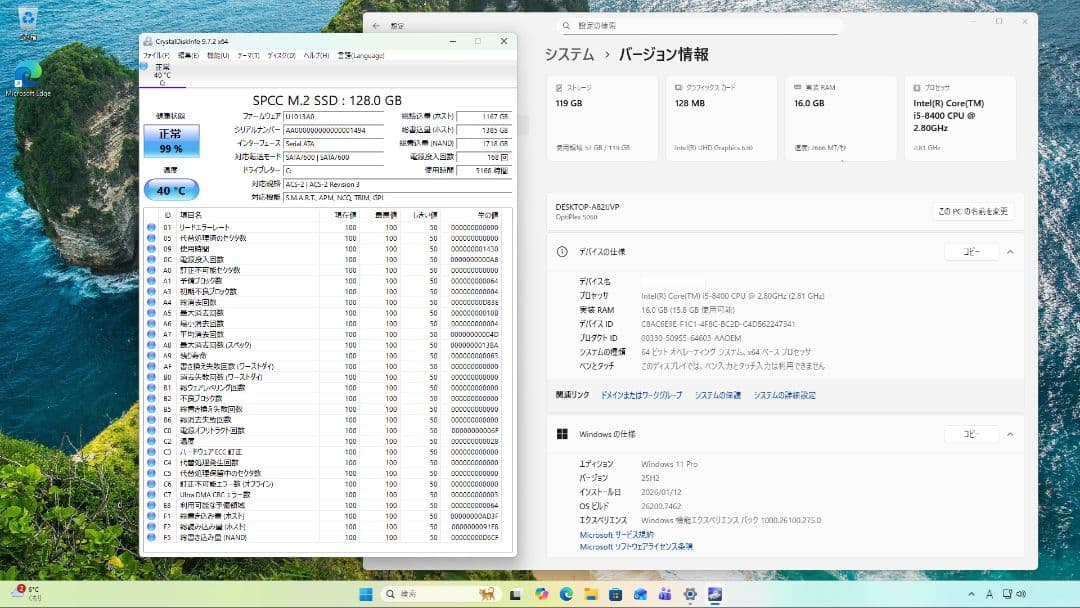
Task: Click the firmware value U1013A0 field
Action: click(333, 117)
